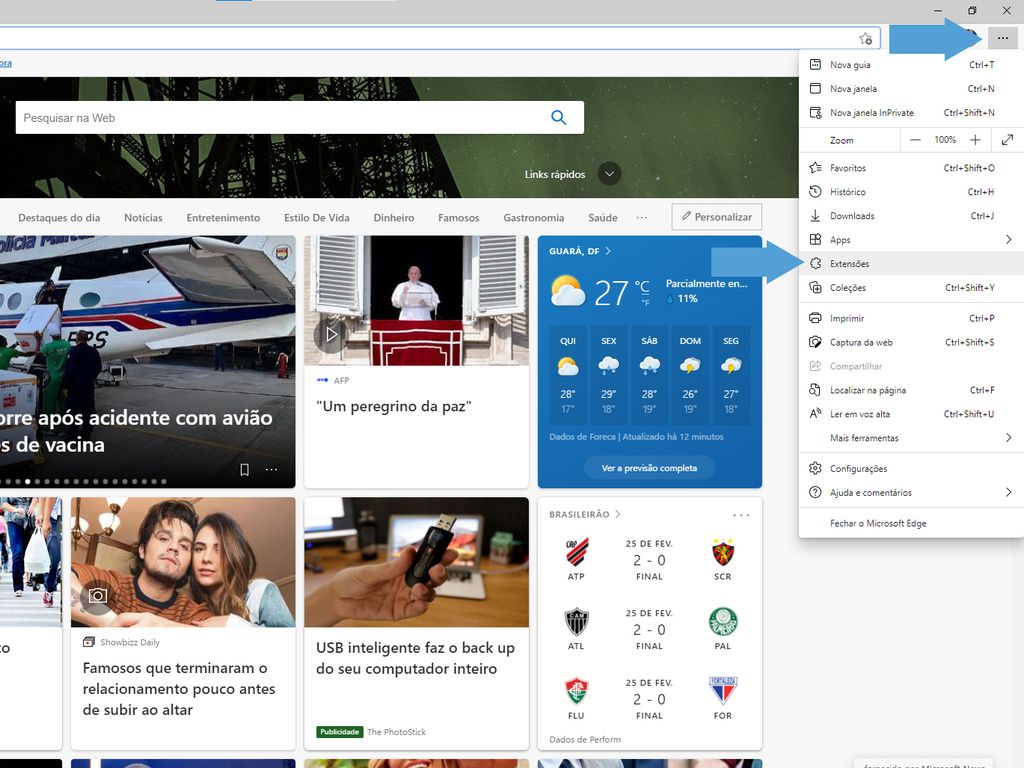Add page to favorites star icon
1024x768 pixels.
pyautogui.click(x=866, y=39)
